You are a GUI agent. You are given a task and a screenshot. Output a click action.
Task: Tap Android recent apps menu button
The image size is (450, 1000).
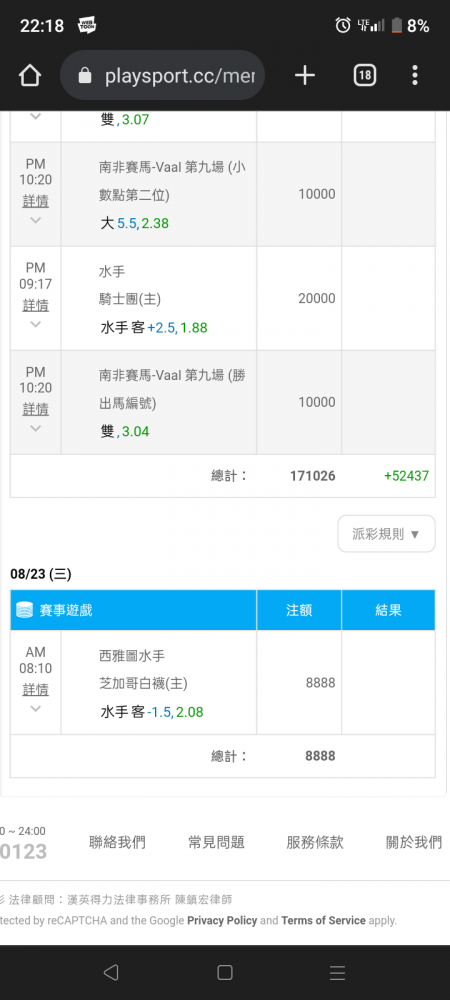(x=338, y=973)
